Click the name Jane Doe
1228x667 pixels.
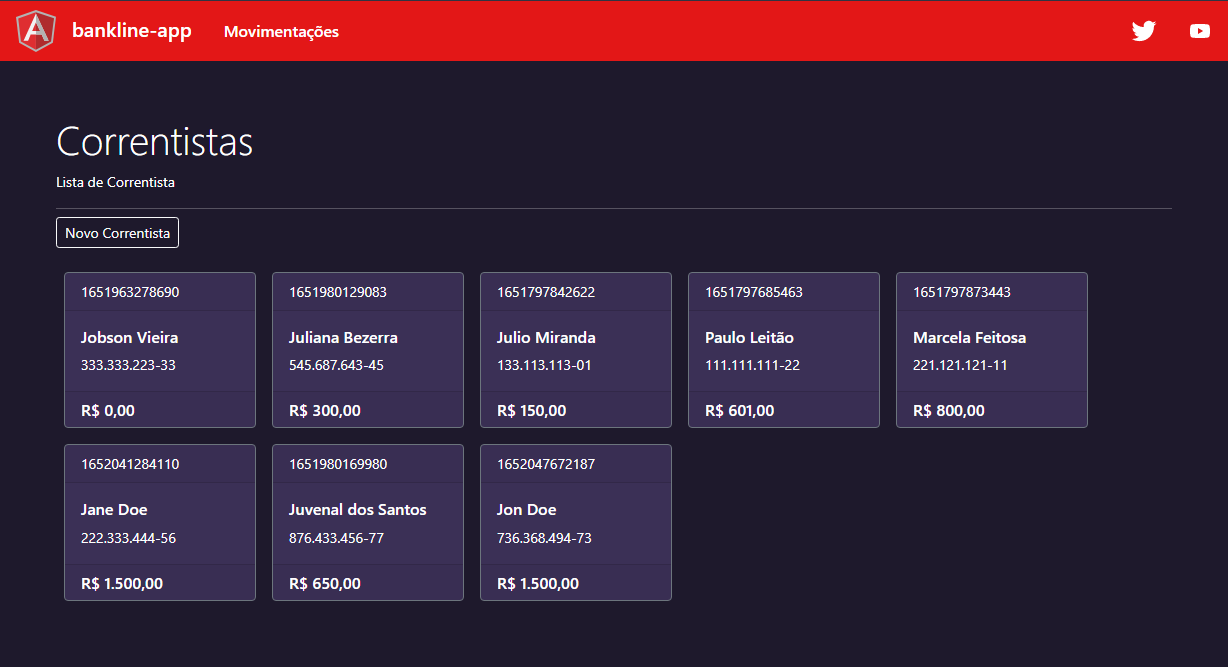pos(114,509)
